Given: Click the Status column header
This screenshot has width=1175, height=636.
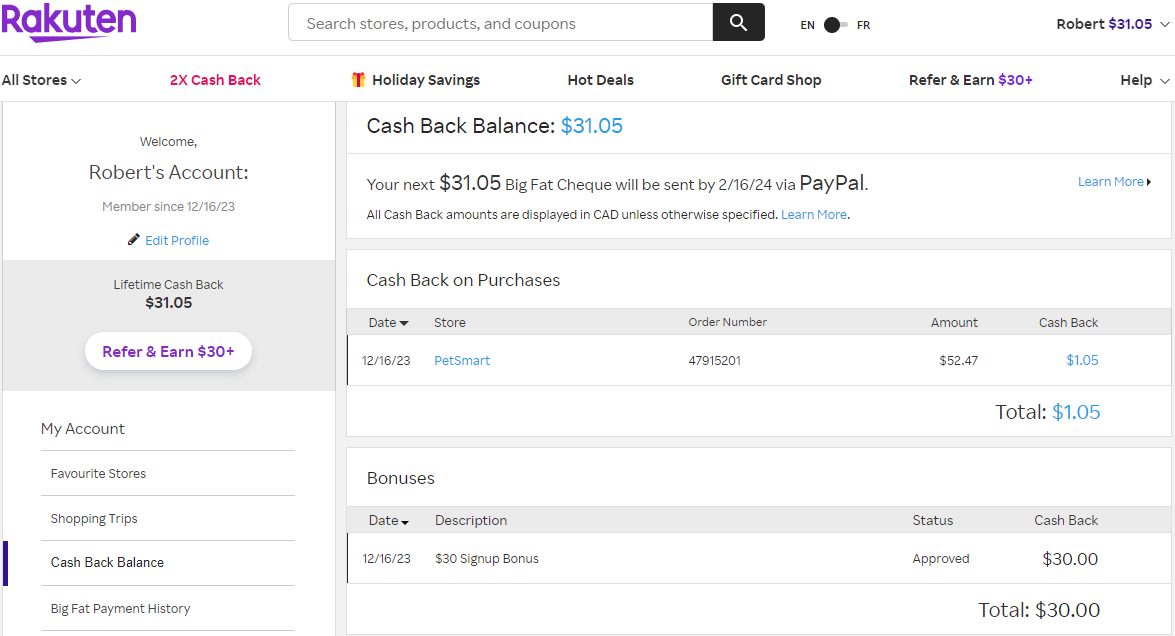Looking at the screenshot, I should (932, 521).
